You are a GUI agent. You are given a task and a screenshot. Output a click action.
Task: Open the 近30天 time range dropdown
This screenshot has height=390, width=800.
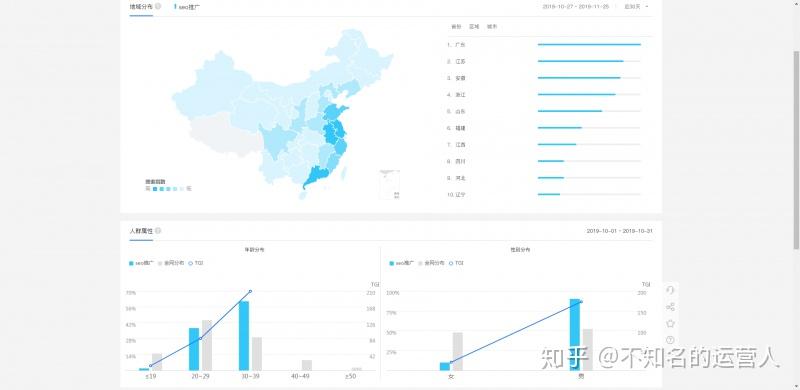636,7
